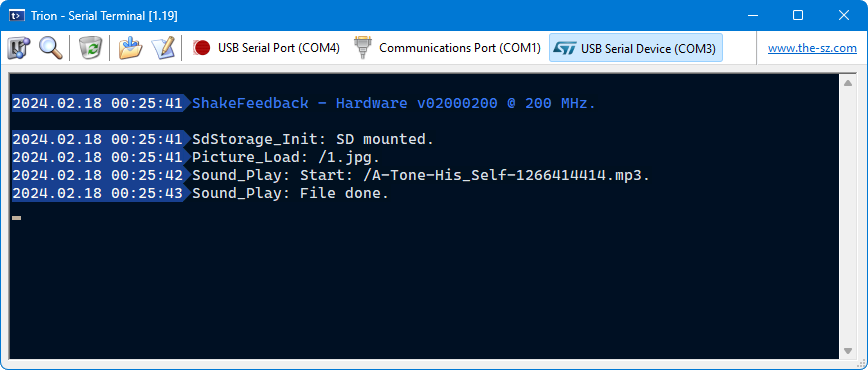The height and width of the screenshot is (370, 868).
Task: Switch to Communications Port (COM1)
Action: (x=447, y=48)
